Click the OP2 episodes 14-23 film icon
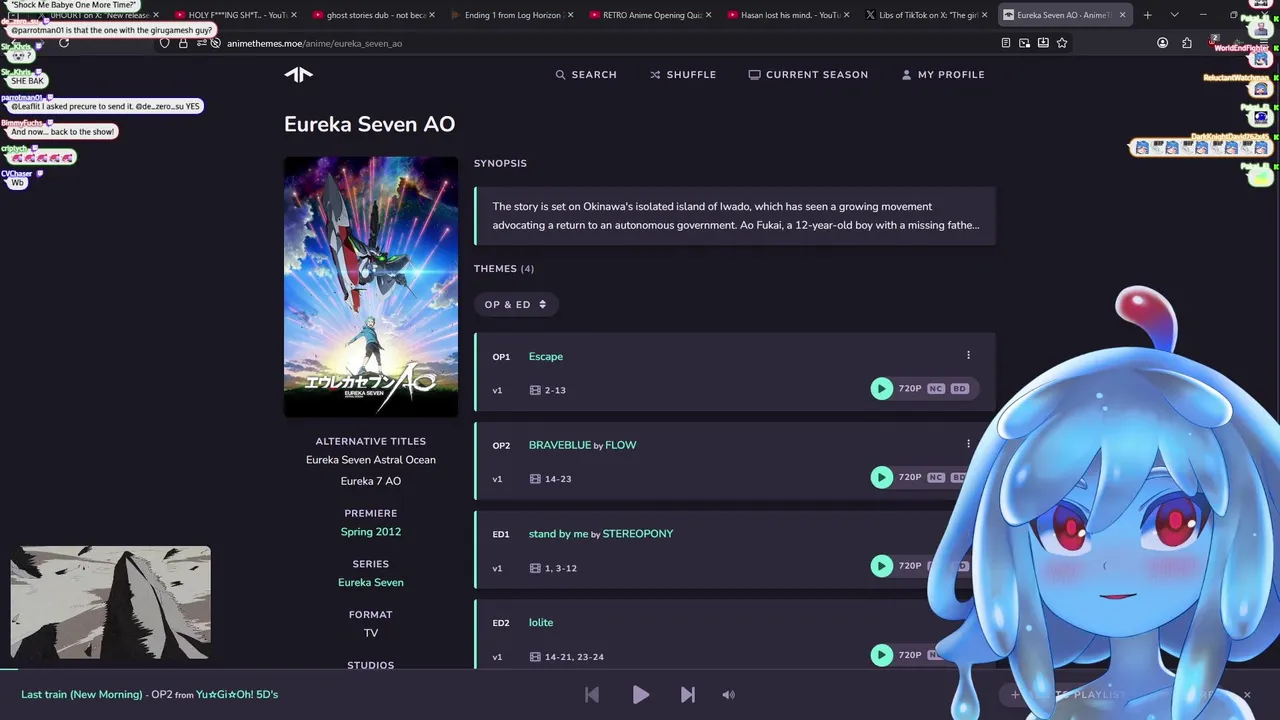The image size is (1280, 720). [x=535, y=479]
